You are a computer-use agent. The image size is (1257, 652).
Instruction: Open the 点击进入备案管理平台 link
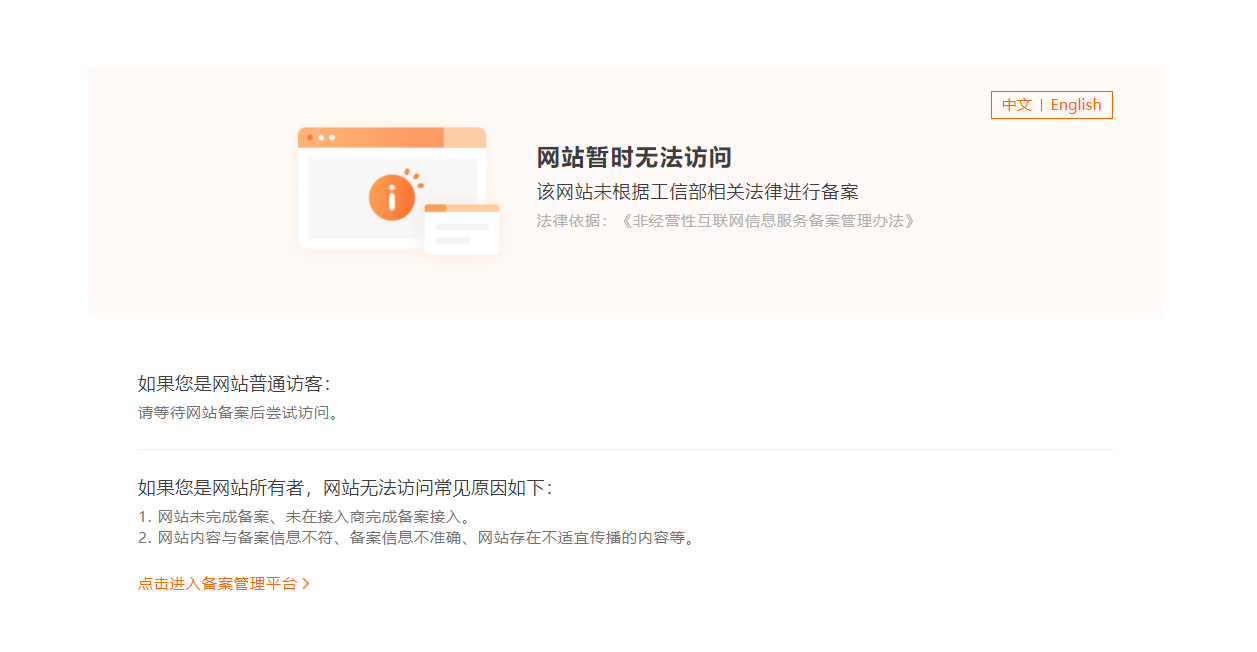point(217,584)
